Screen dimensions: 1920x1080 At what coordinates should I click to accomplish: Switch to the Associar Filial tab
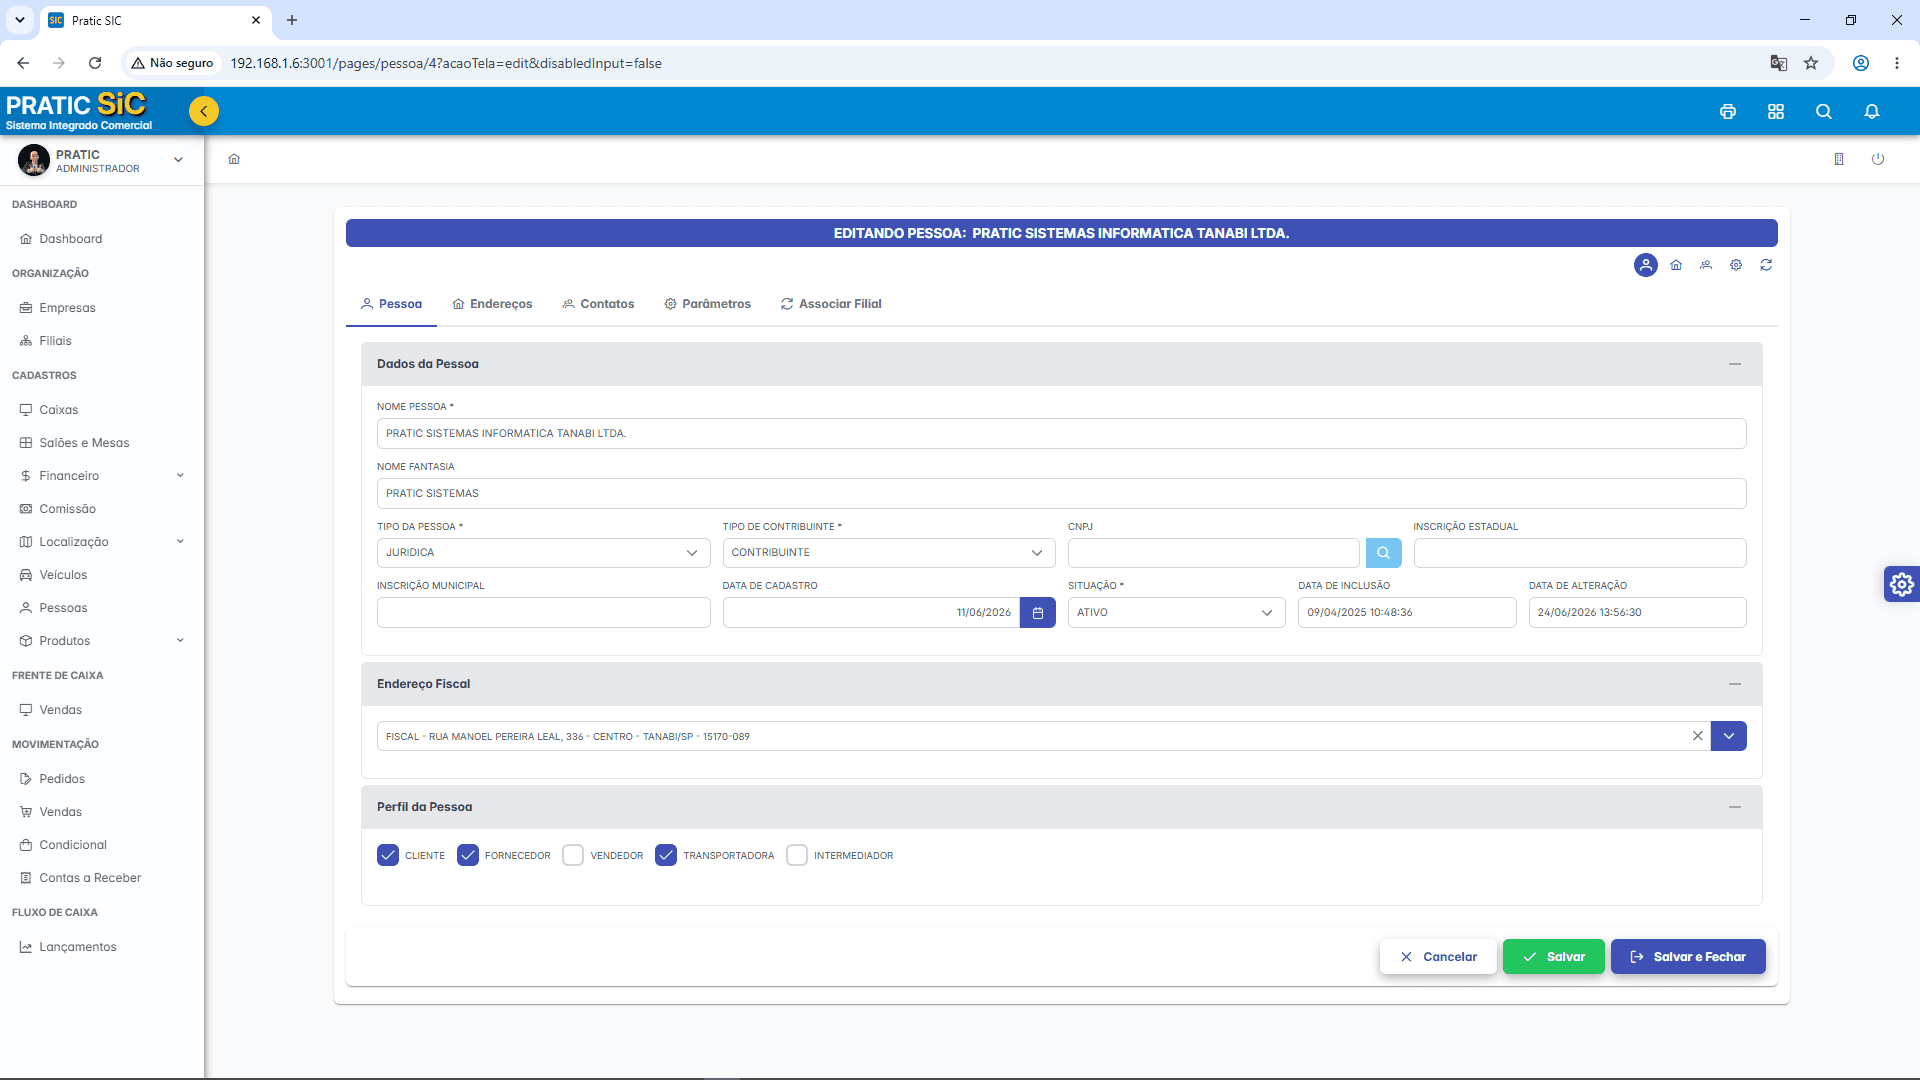tap(831, 304)
